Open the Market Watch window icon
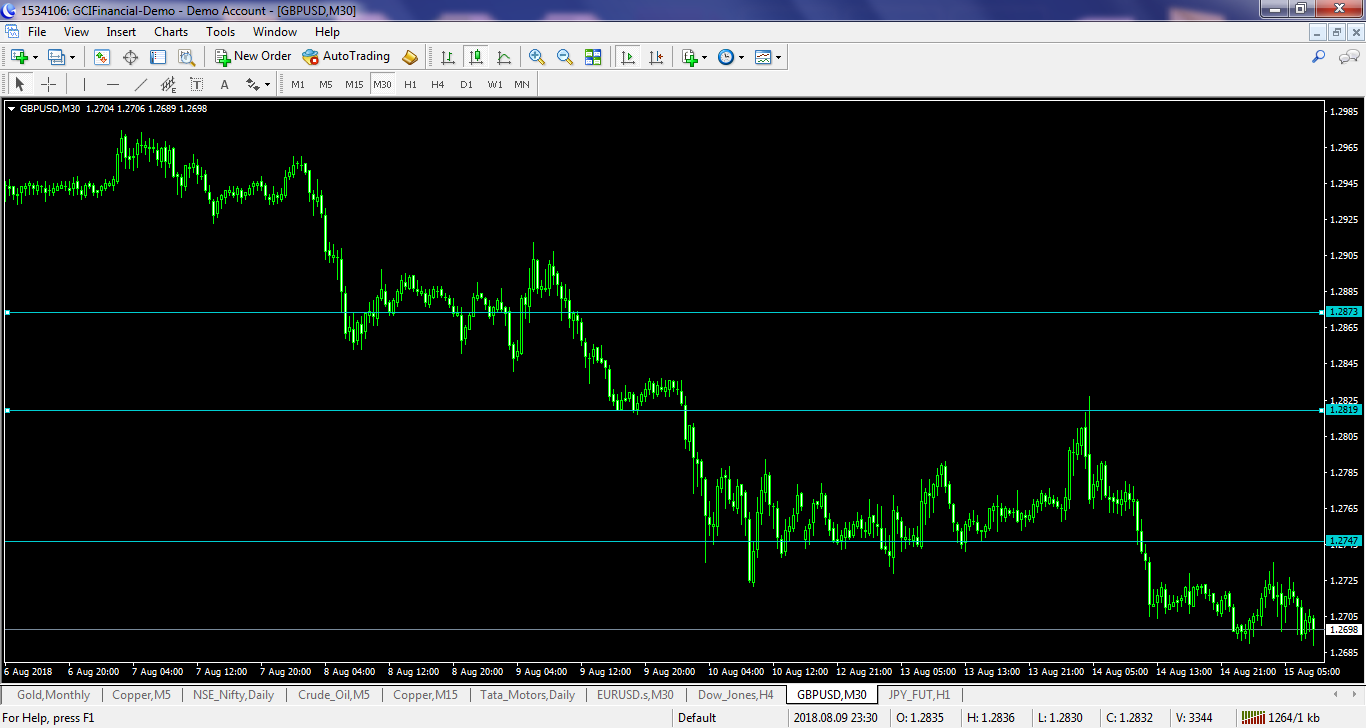Viewport: 1366px width, 728px height. [101, 57]
